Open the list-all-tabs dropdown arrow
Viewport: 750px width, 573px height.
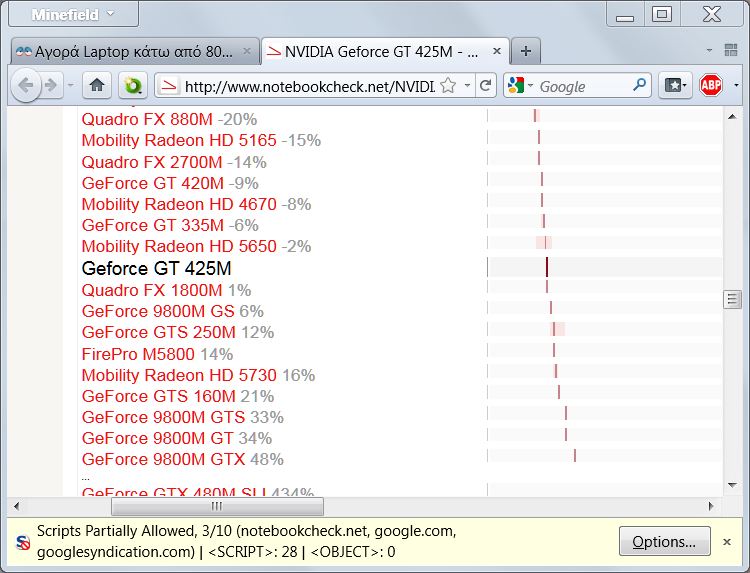tap(709, 50)
